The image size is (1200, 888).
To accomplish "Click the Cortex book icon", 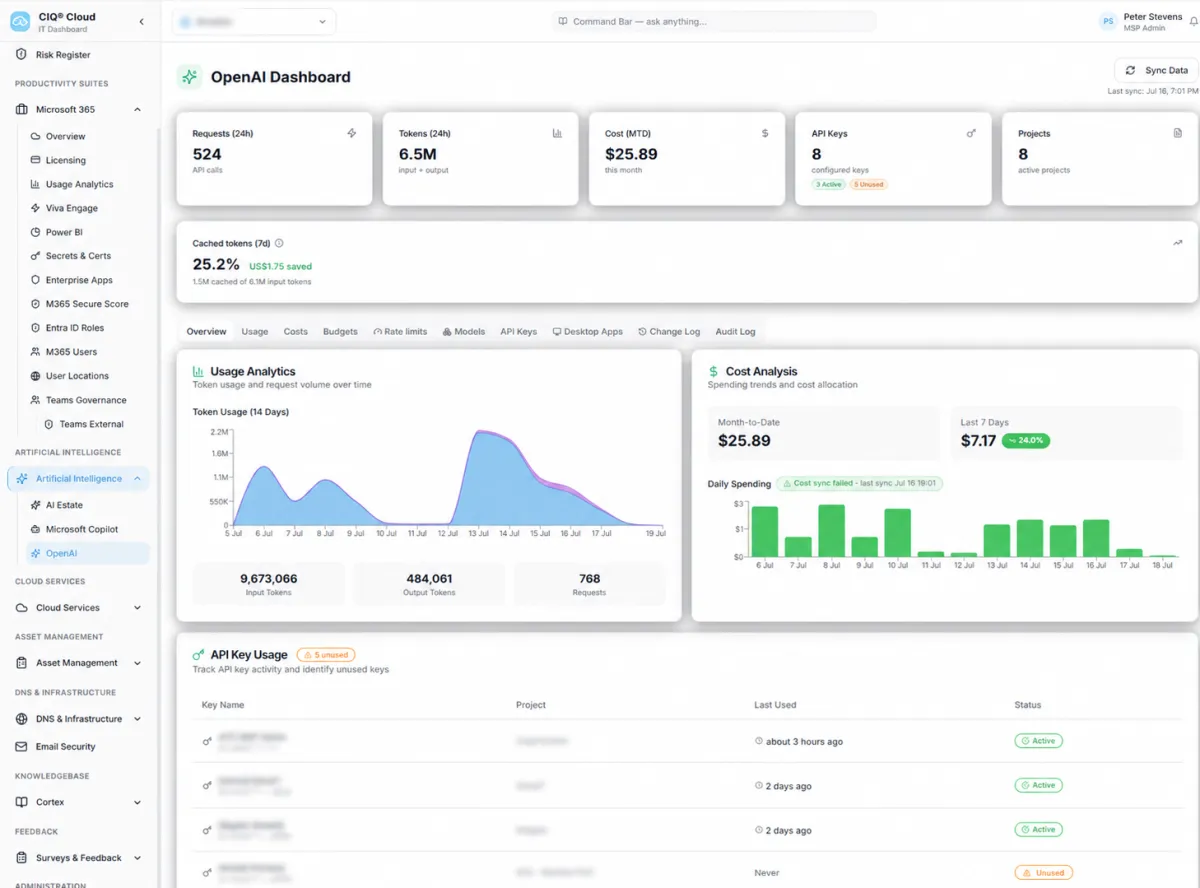I will tap(22, 802).
